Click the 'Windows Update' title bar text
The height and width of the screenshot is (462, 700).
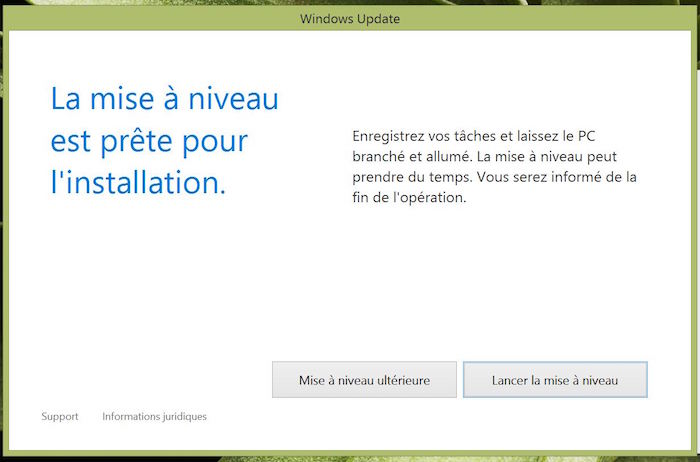point(350,19)
